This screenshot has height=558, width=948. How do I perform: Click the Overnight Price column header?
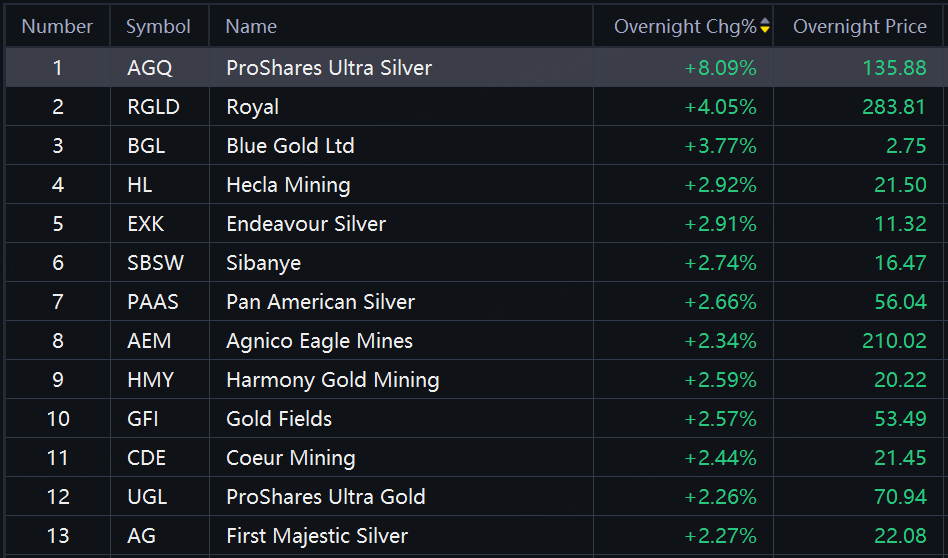coord(859,27)
